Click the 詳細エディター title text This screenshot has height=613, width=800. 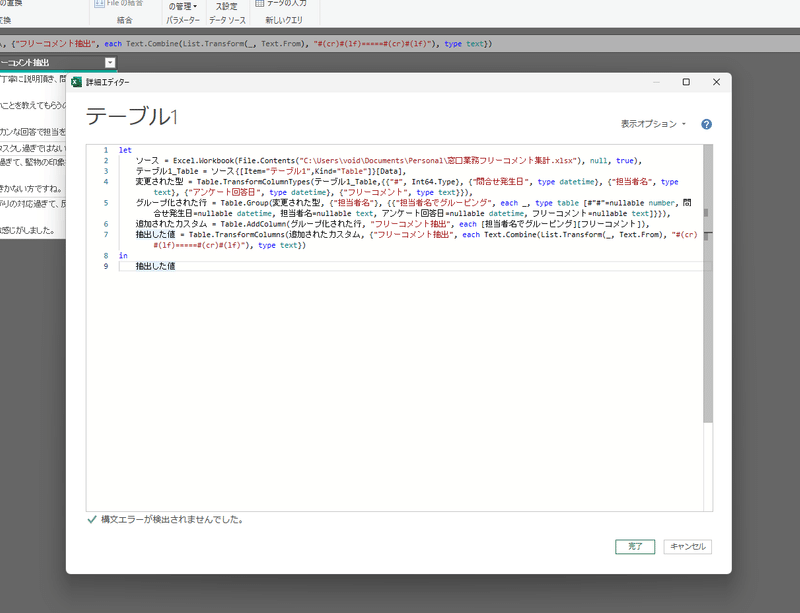(x=108, y=82)
